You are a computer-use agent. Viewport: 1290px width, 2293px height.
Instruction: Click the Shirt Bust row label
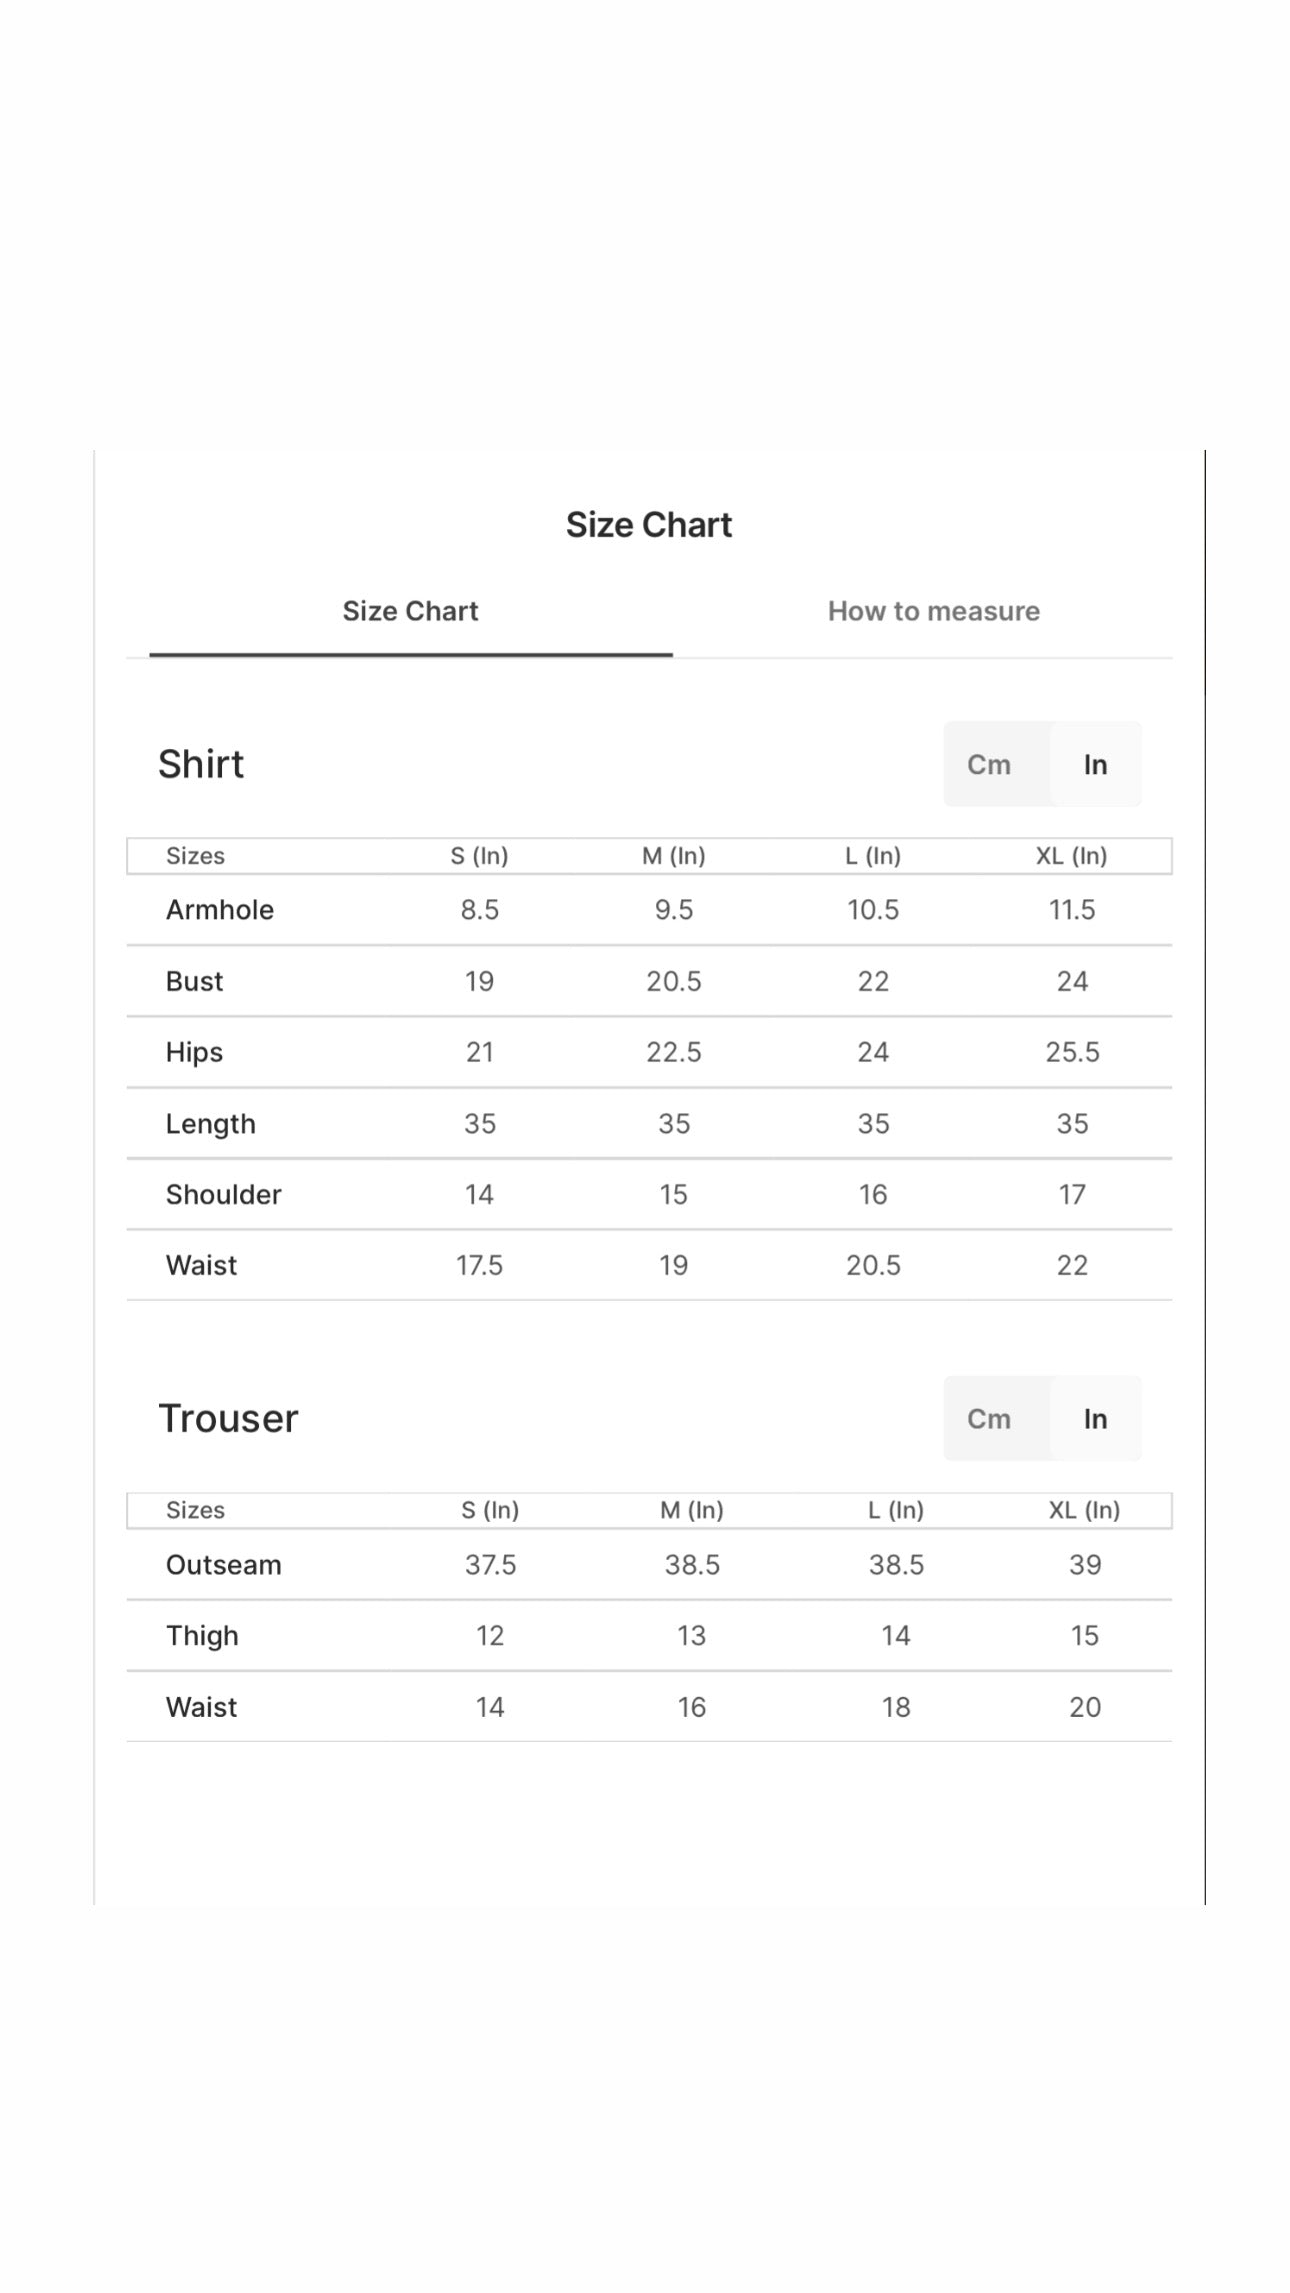click(194, 981)
